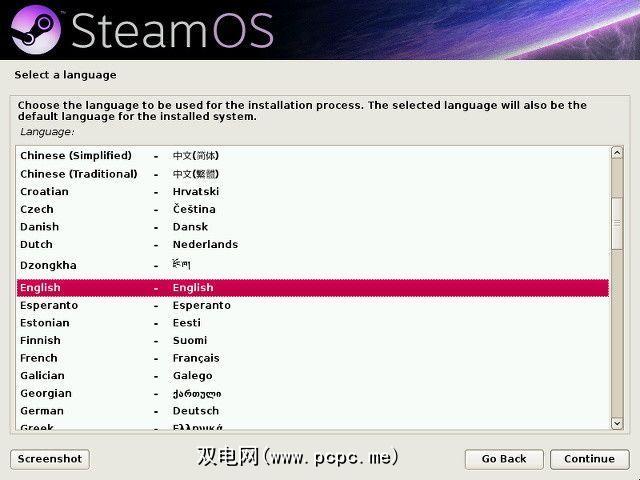Choose German - Deutsch language
Image resolution: width=640 pixels, height=480 pixels.
pyautogui.click(x=313, y=411)
